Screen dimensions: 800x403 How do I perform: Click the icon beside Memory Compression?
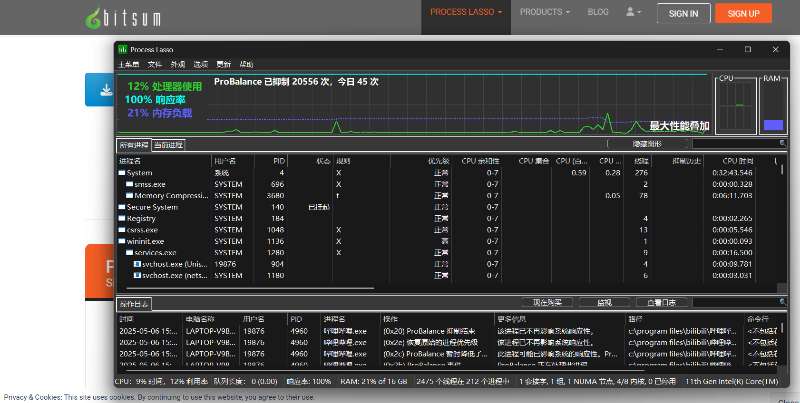pos(130,195)
